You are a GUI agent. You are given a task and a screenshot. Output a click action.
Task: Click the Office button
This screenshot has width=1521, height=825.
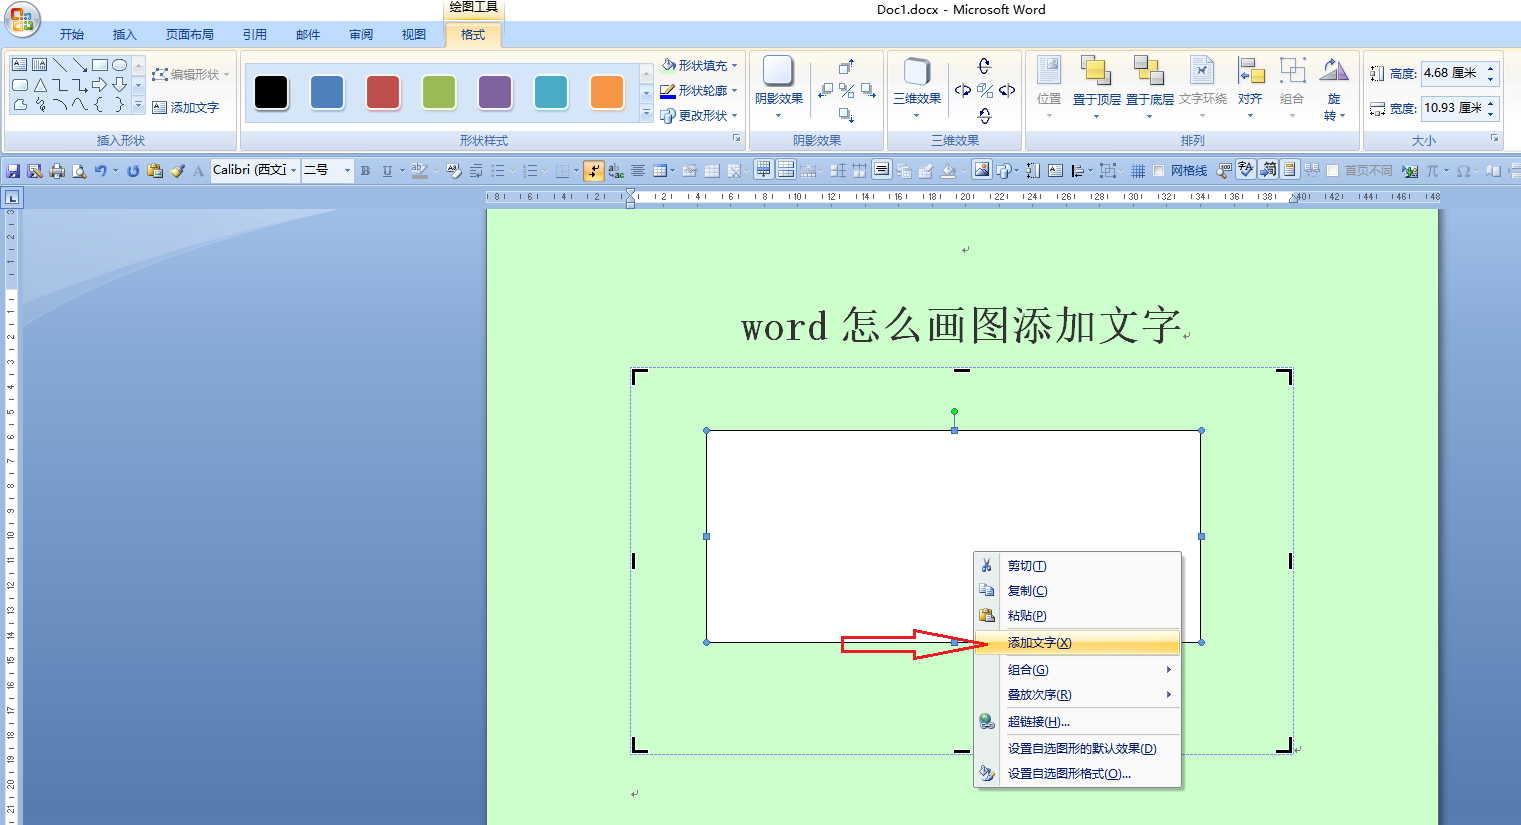(22, 19)
